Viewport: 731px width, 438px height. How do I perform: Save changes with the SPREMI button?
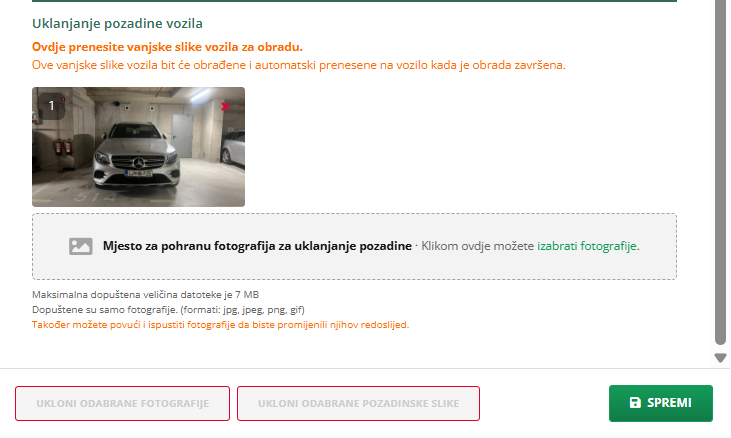(x=661, y=403)
